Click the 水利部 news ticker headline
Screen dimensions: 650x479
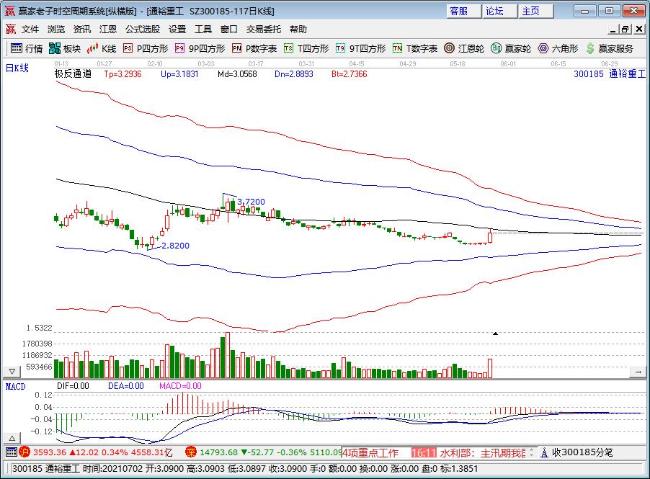[x=482, y=452]
